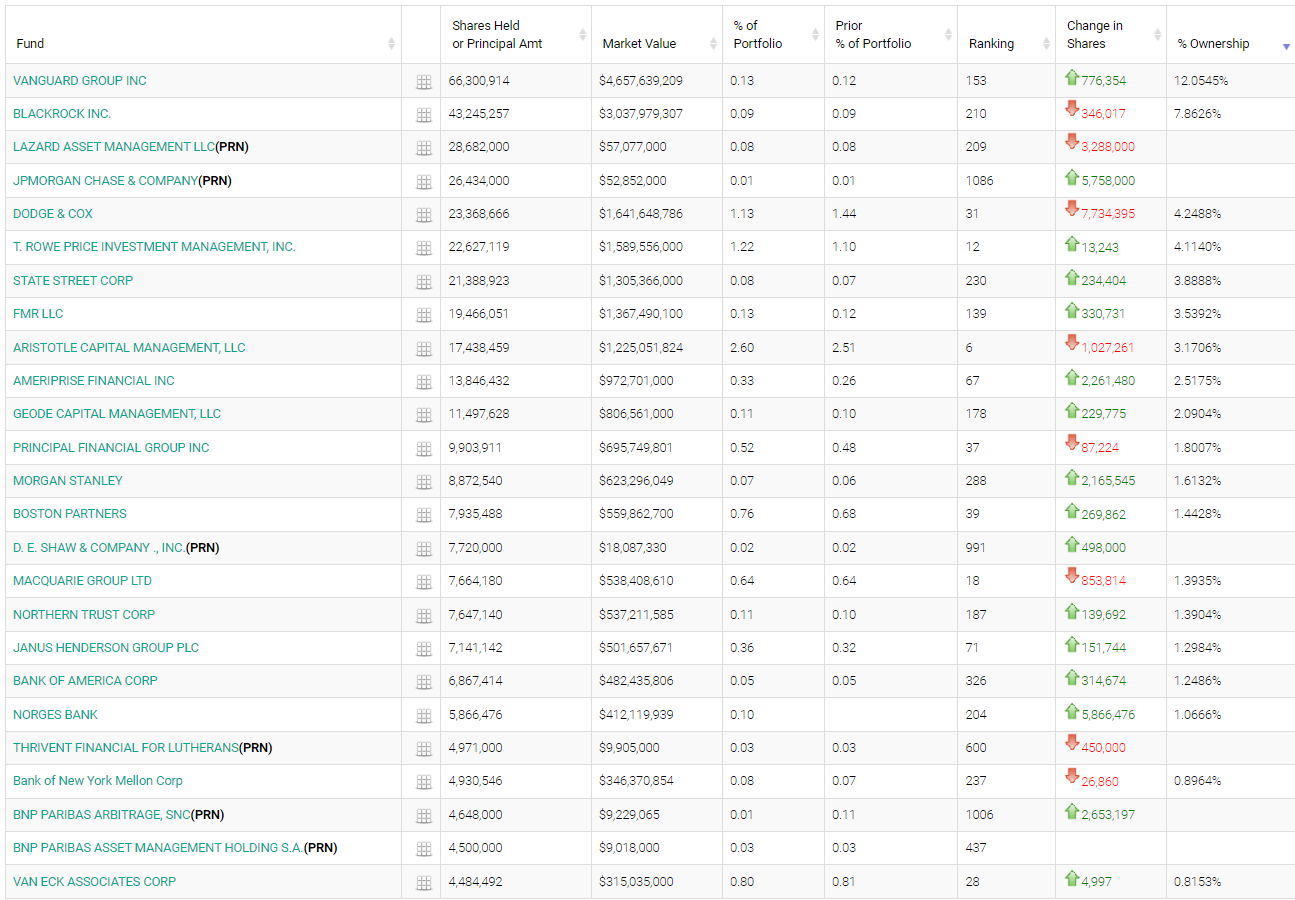Sort the table by Fund column
Viewport: 1295px width, 900px height.
(x=201, y=35)
